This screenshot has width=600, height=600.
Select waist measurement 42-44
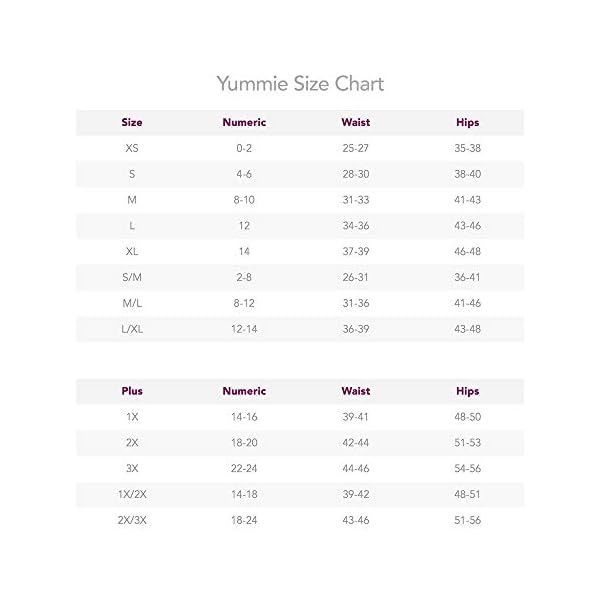click(x=356, y=444)
